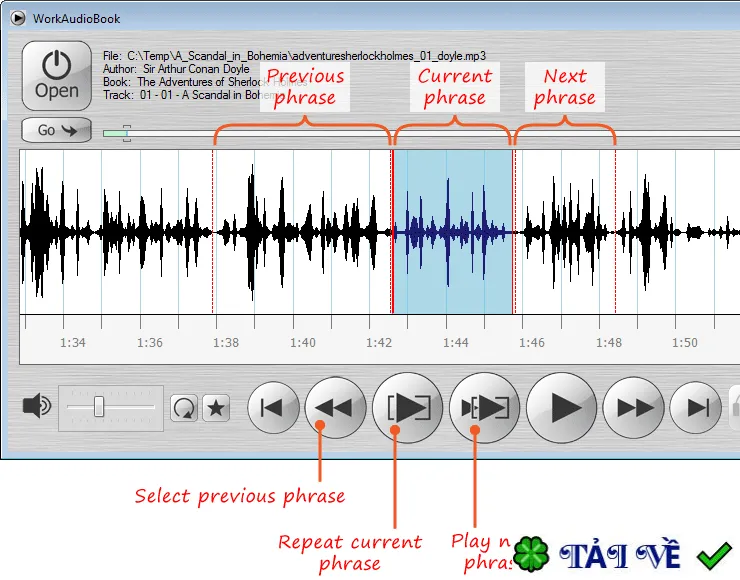Click the 1:38 timeline label
This screenshot has width=740, height=580.
point(226,343)
